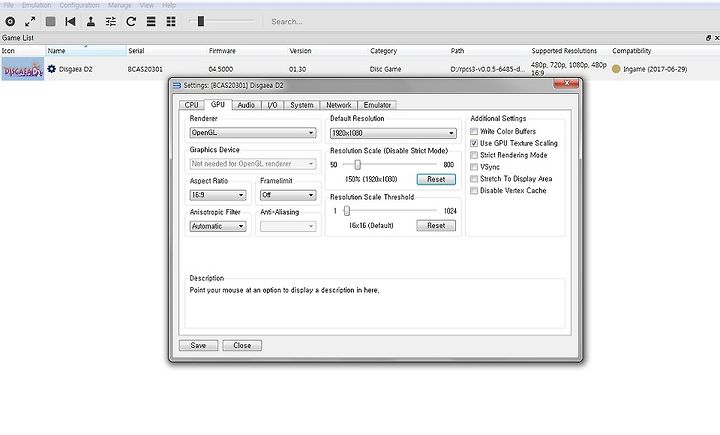Viewport: 720px width, 435px height.
Task: Enable the VSync checkbox
Action: pos(474,167)
